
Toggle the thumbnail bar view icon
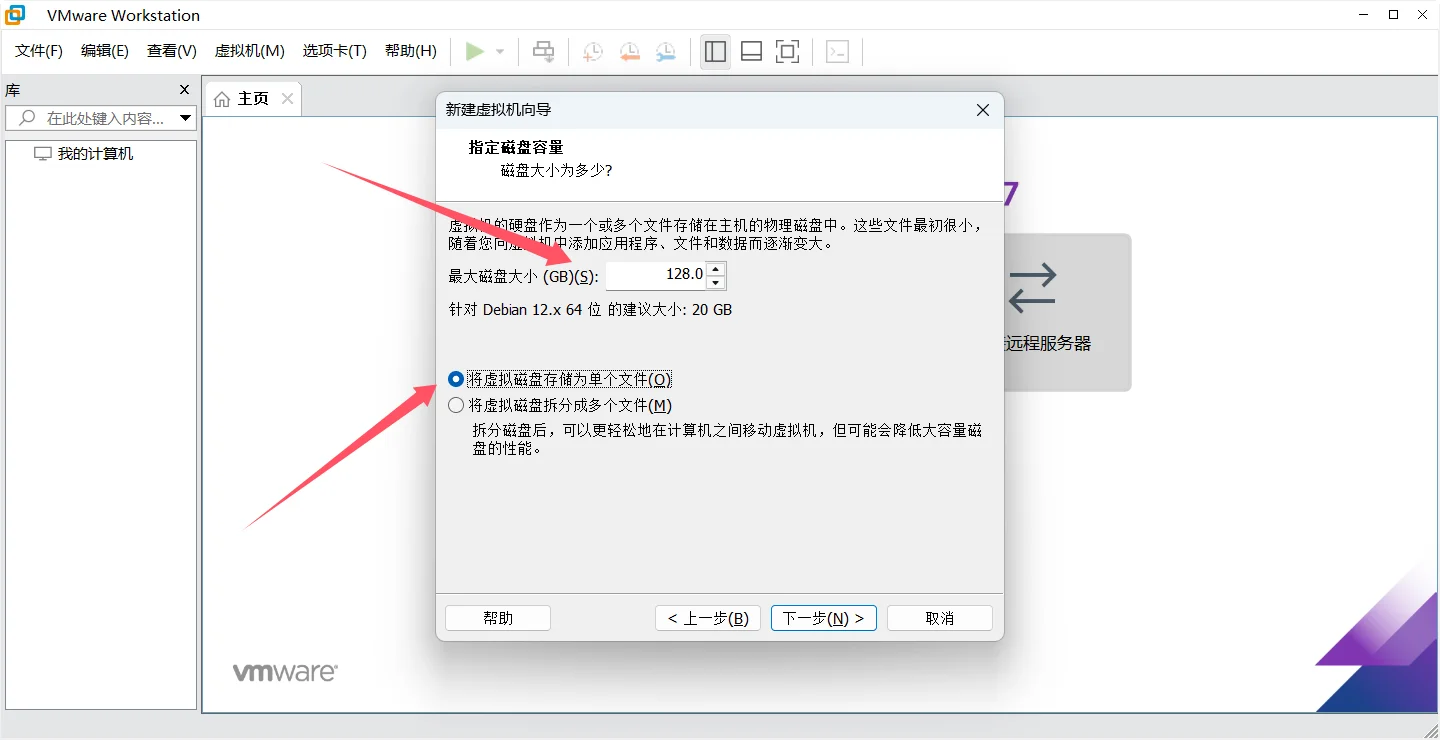point(751,51)
